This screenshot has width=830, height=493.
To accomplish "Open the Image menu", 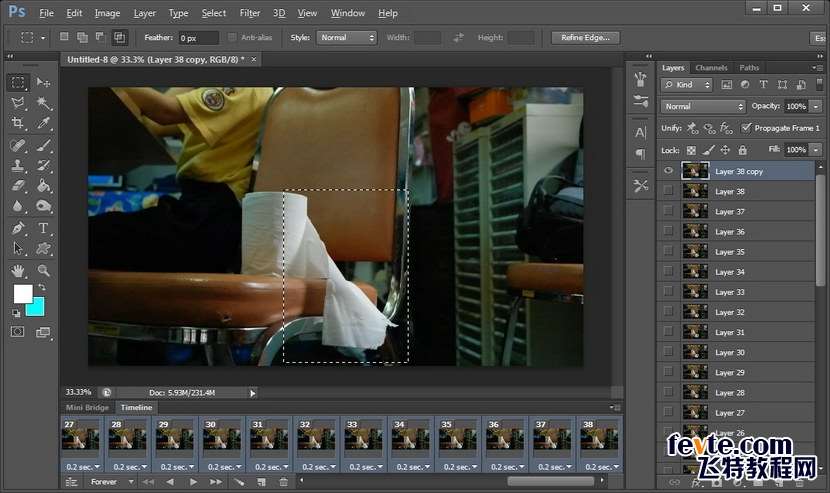I will click(x=107, y=13).
